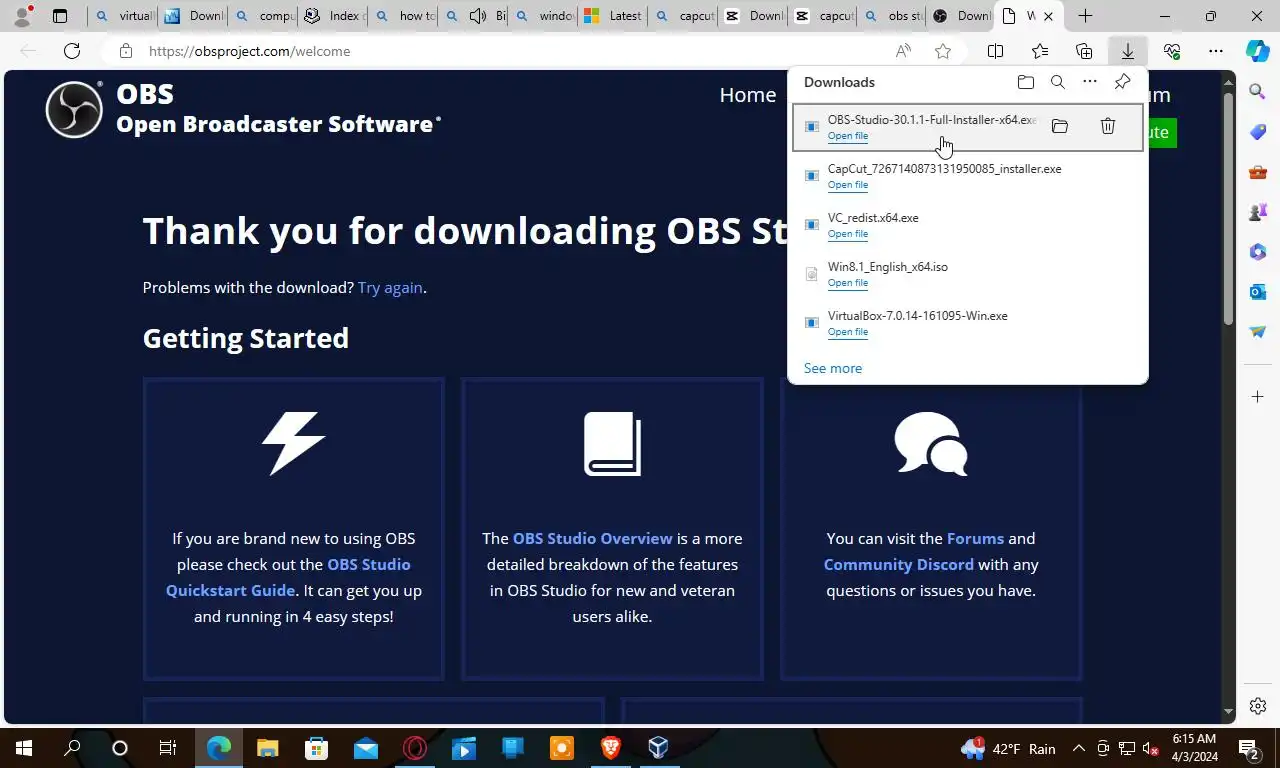Open File Explorer from taskbar
Viewport: 1280px width, 768px height.
(267, 748)
